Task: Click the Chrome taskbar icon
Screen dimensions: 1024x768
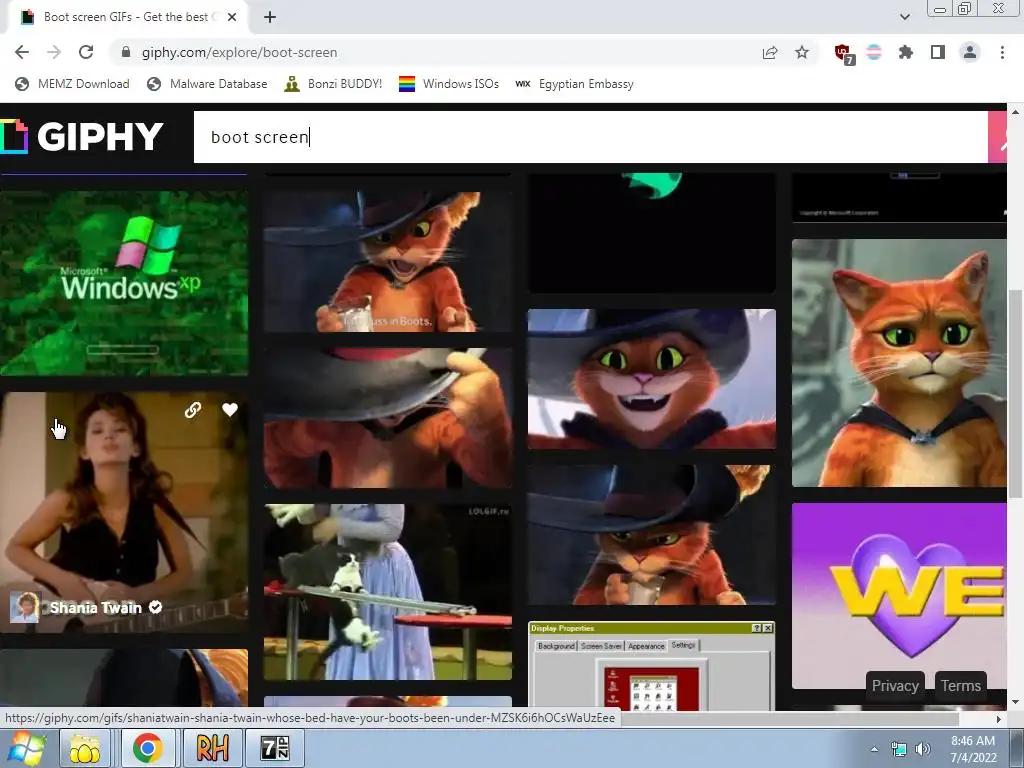Action: [x=148, y=748]
